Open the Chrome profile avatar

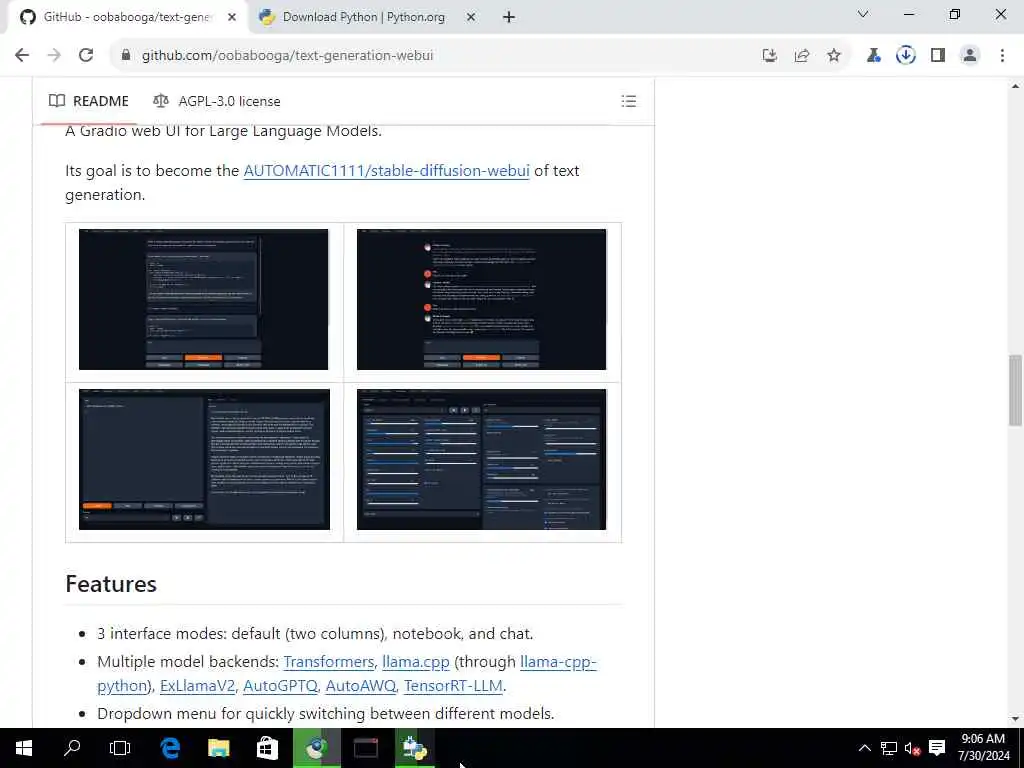(970, 56)
